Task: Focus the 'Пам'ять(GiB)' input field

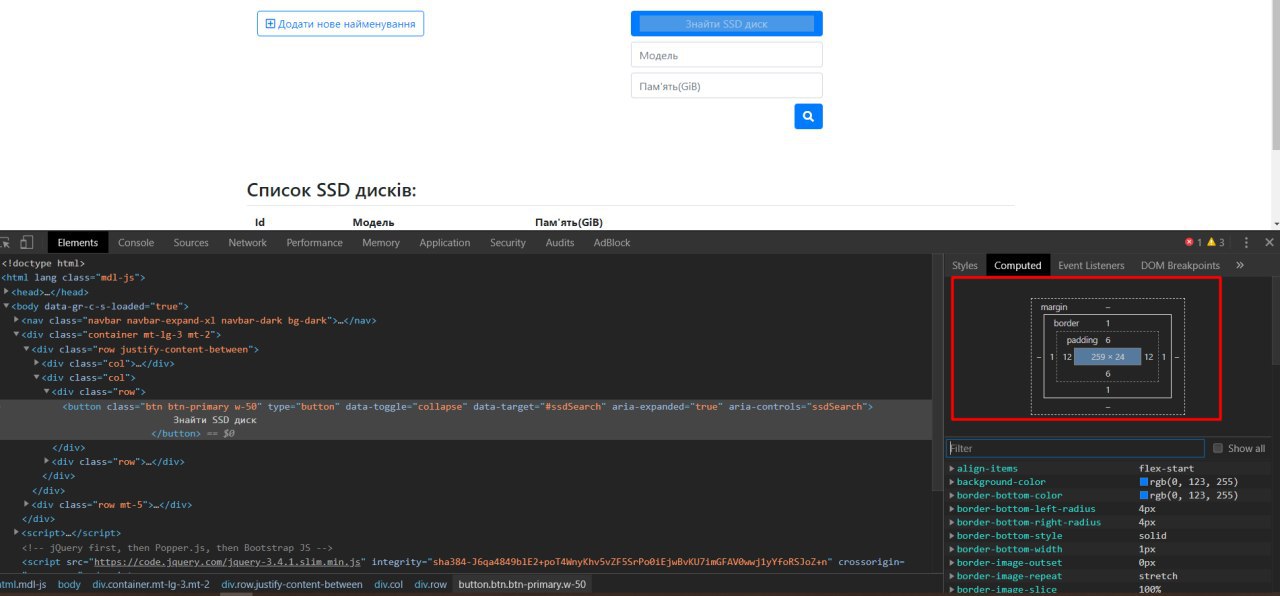Action: point(727,86)
